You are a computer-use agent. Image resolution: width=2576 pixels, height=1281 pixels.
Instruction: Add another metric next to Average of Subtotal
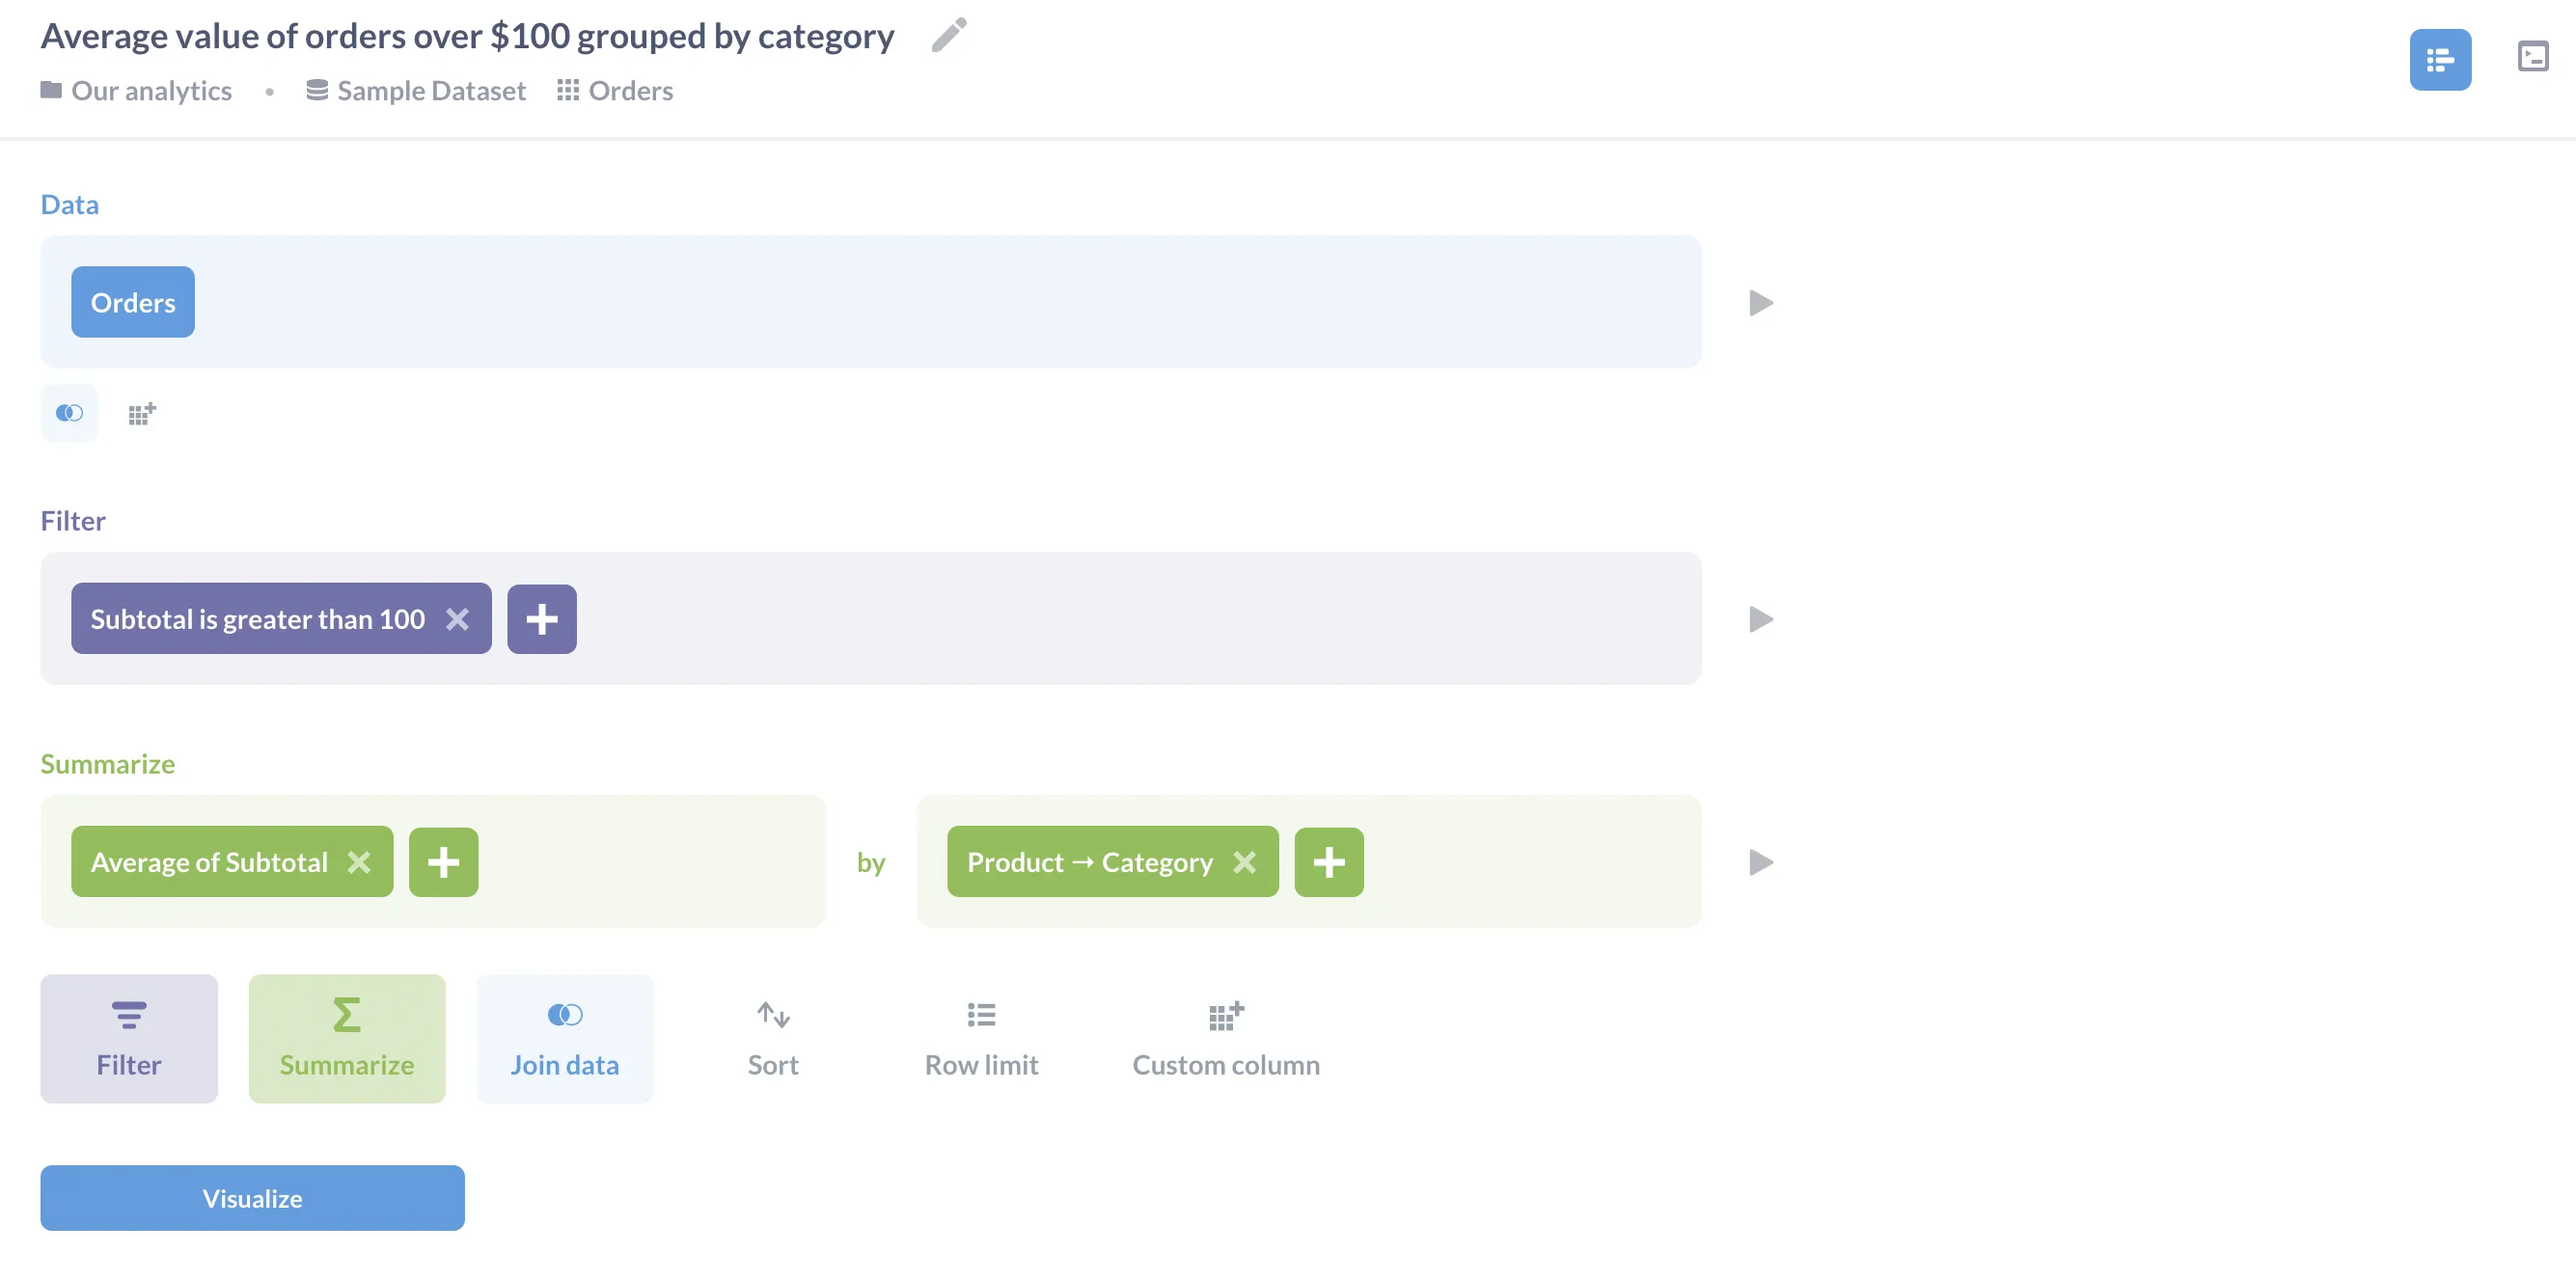click(x=444, y=862)
